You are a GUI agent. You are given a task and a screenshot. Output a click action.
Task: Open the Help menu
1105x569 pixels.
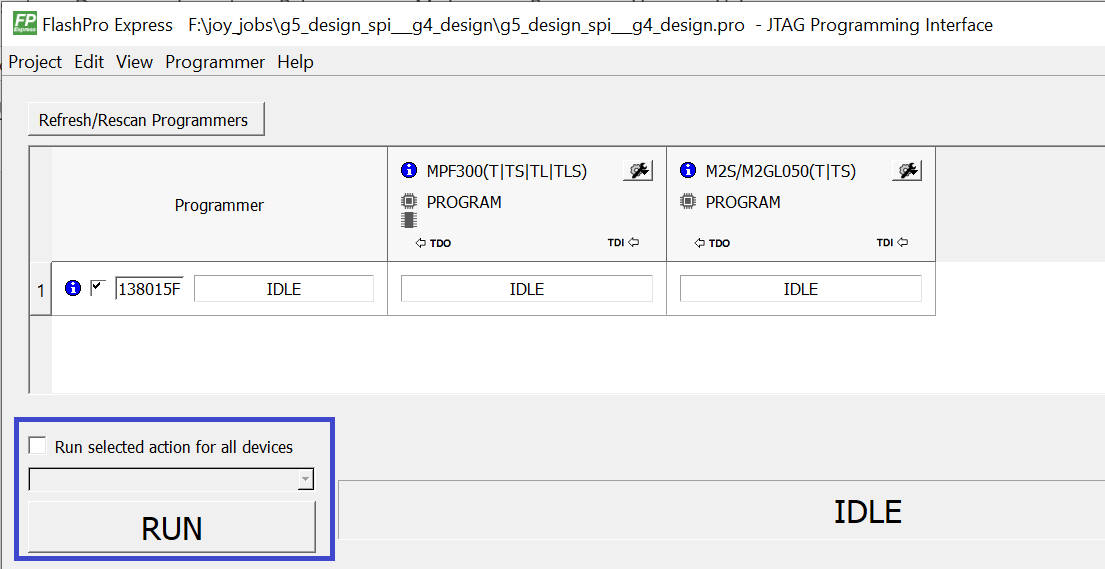pos(295,62)
